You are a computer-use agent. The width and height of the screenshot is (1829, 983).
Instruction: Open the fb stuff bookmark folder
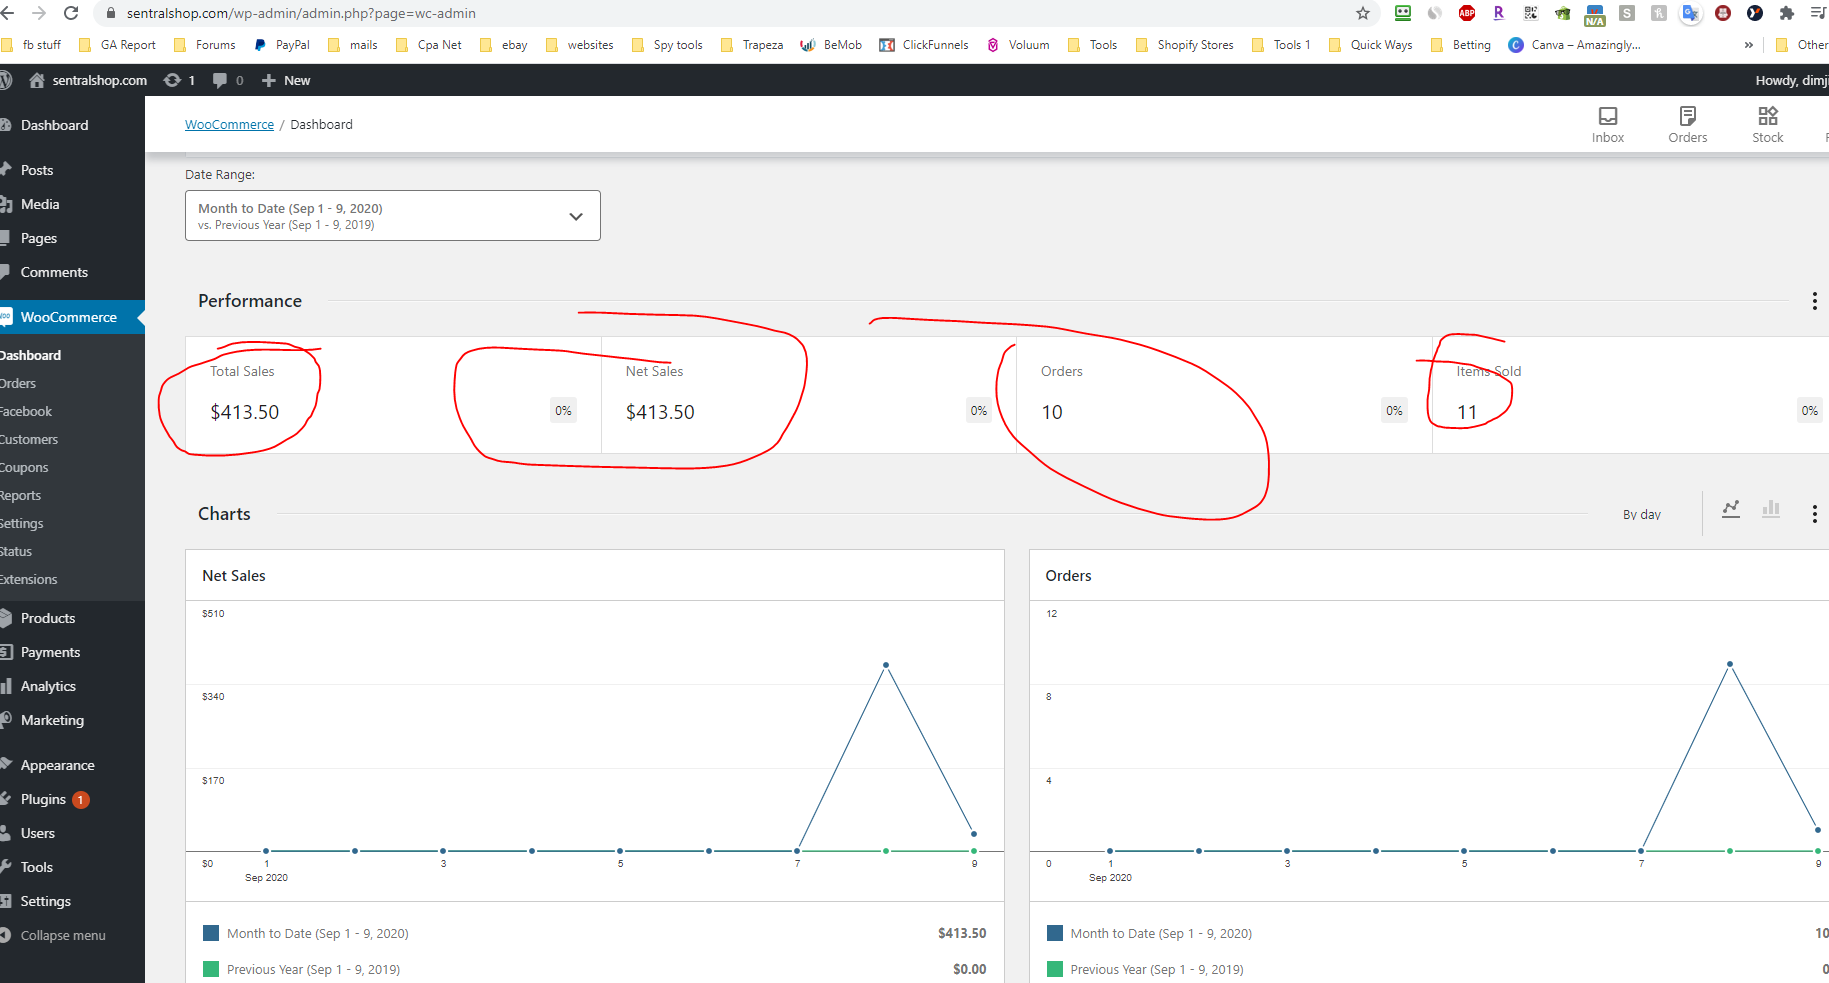tap(32, 45)
